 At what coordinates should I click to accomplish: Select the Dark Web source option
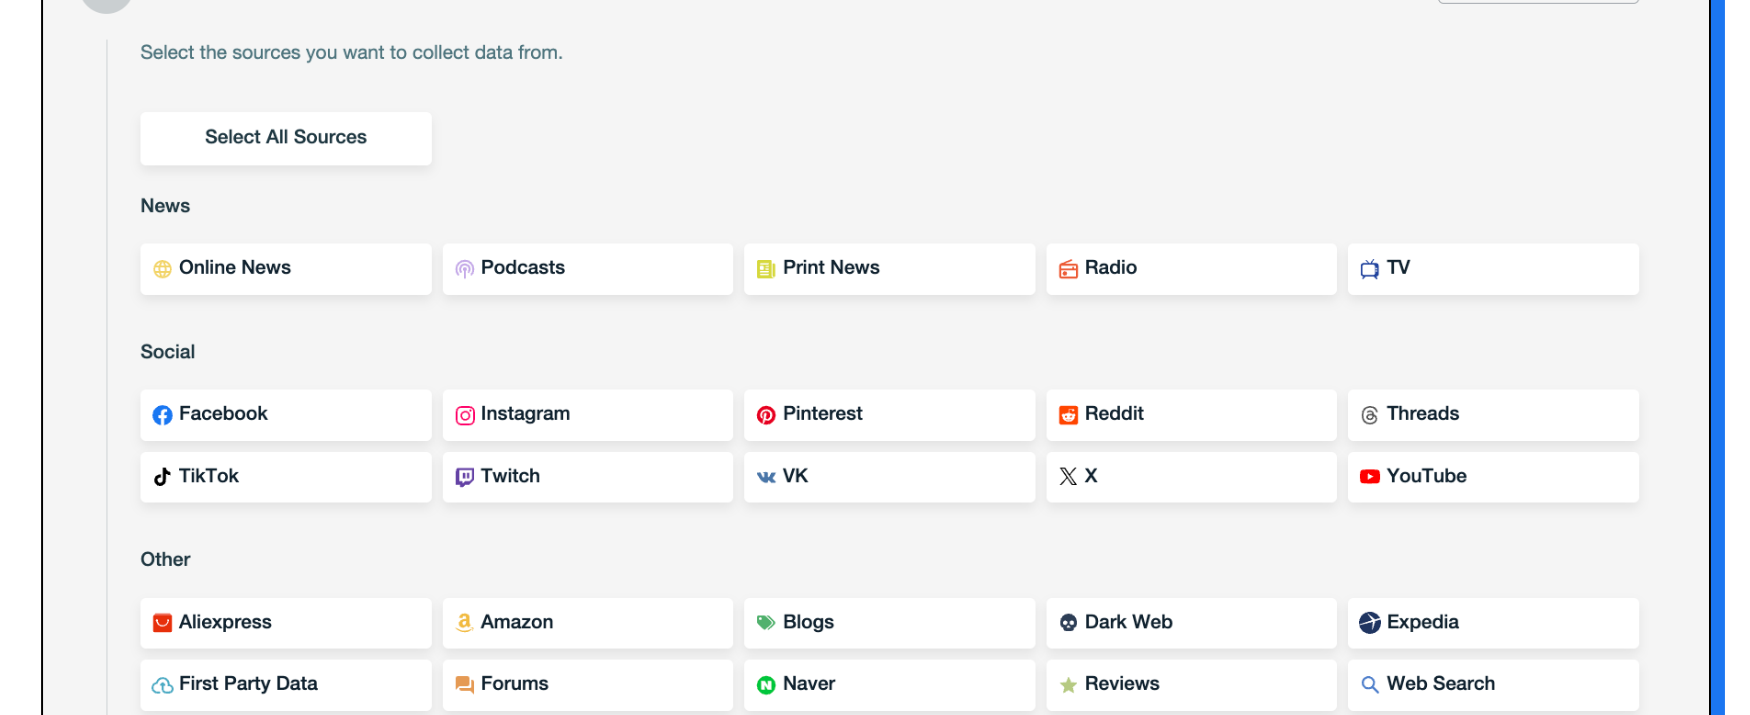click(x=1190, y=623)
